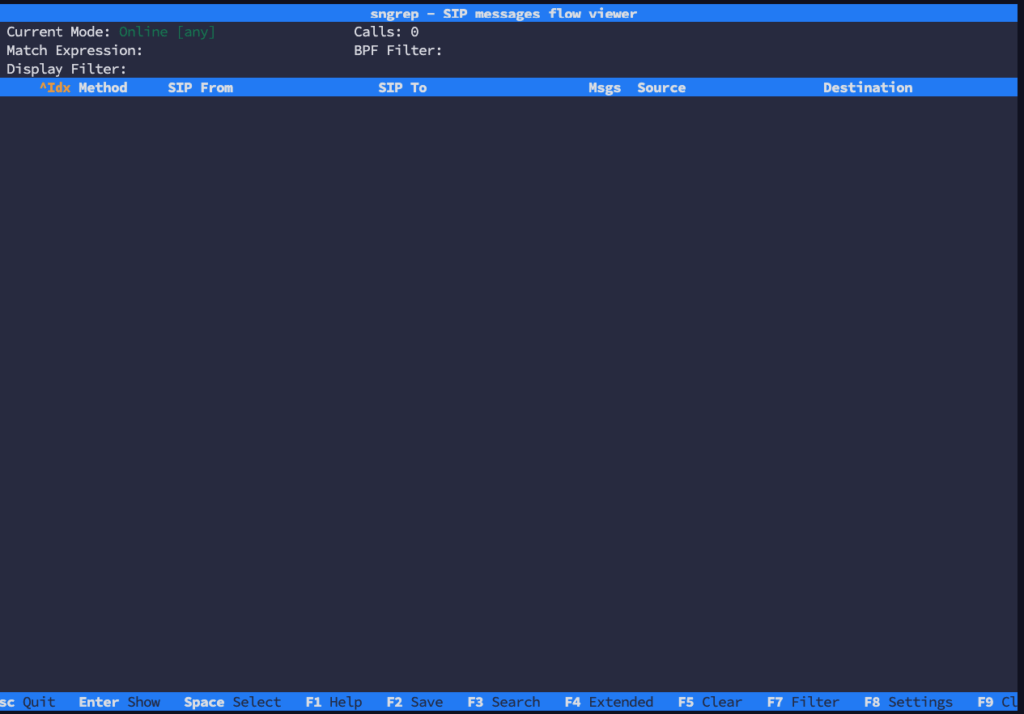Screen dimensions: 1024x714
Task: Open the F7 Filter footer item
Action: (x=803, y=702)
